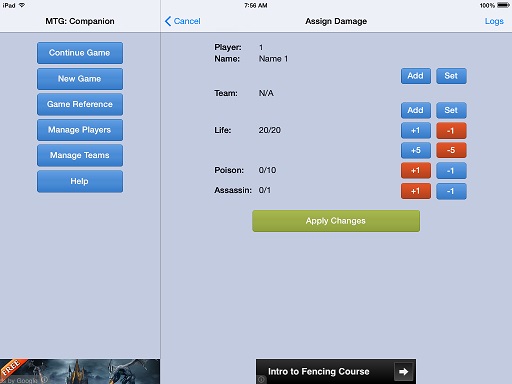Open the Help section
This screenshot has width=512, height=384.
point(80,181)
